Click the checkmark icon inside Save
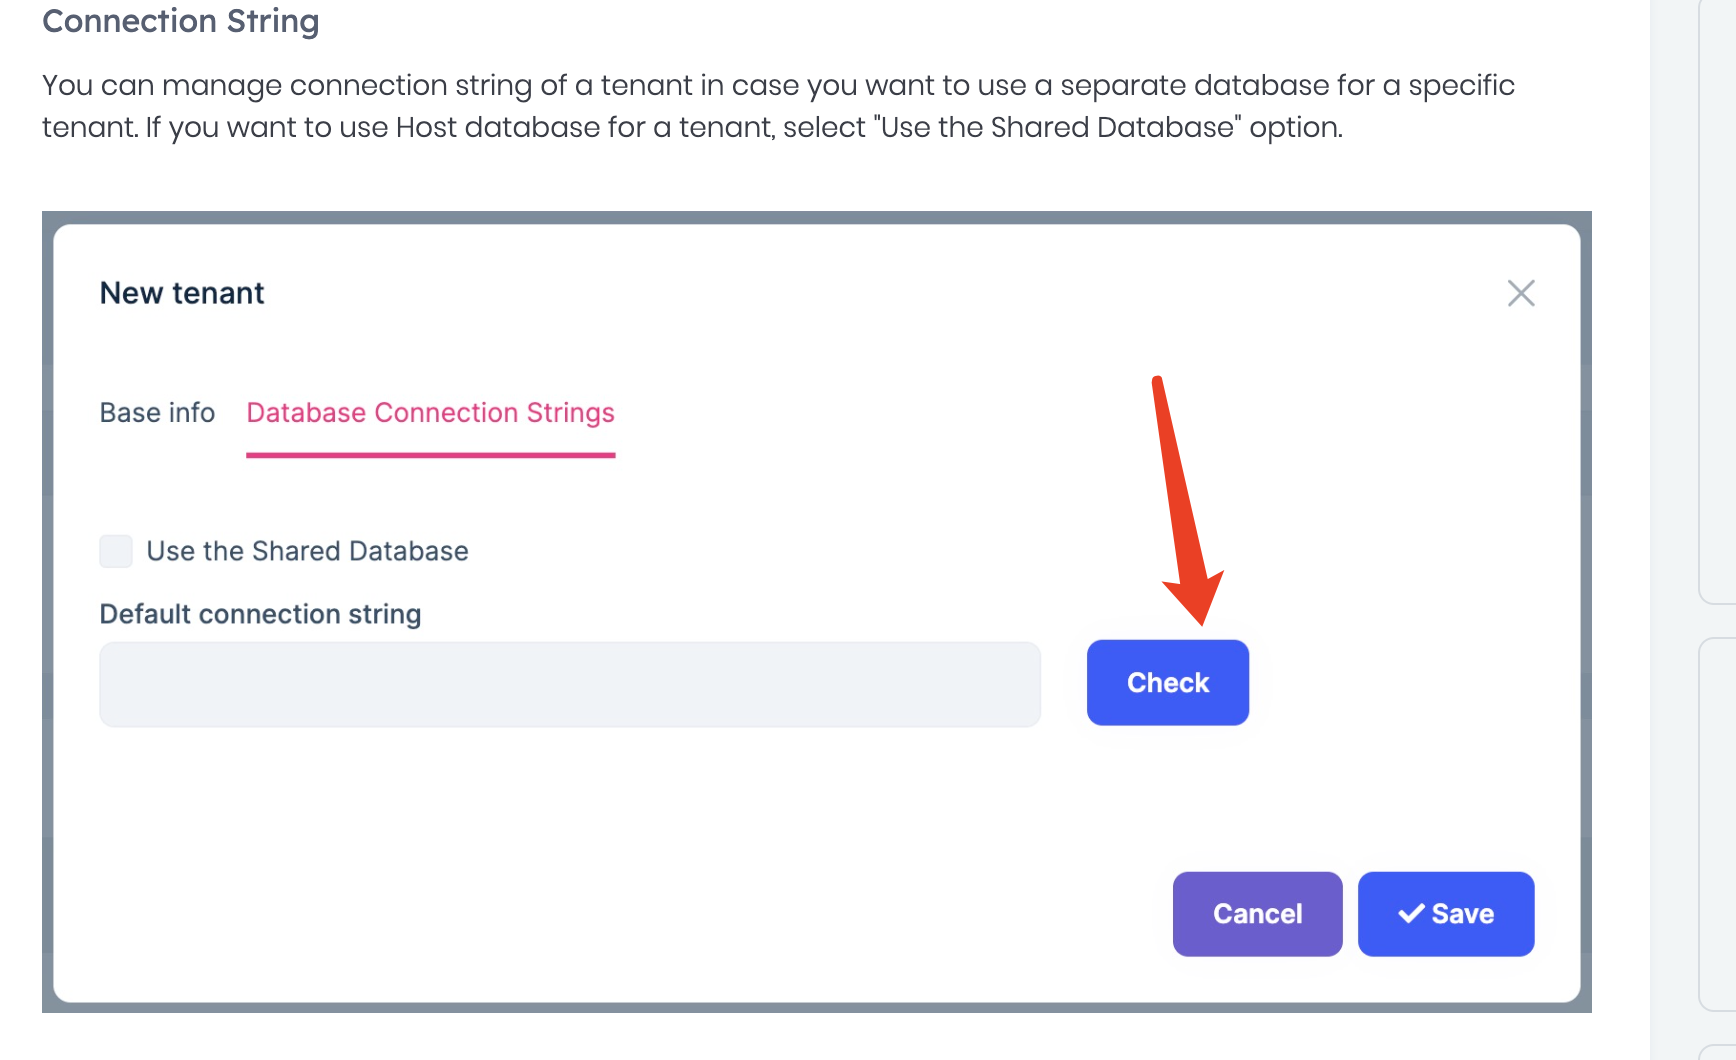The height and width of the screenshot is (1060, 1736). point(1411,914)
